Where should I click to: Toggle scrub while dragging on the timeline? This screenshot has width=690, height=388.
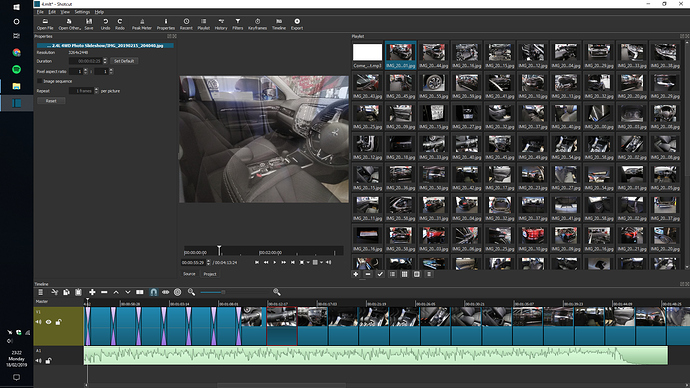point(165,292)
